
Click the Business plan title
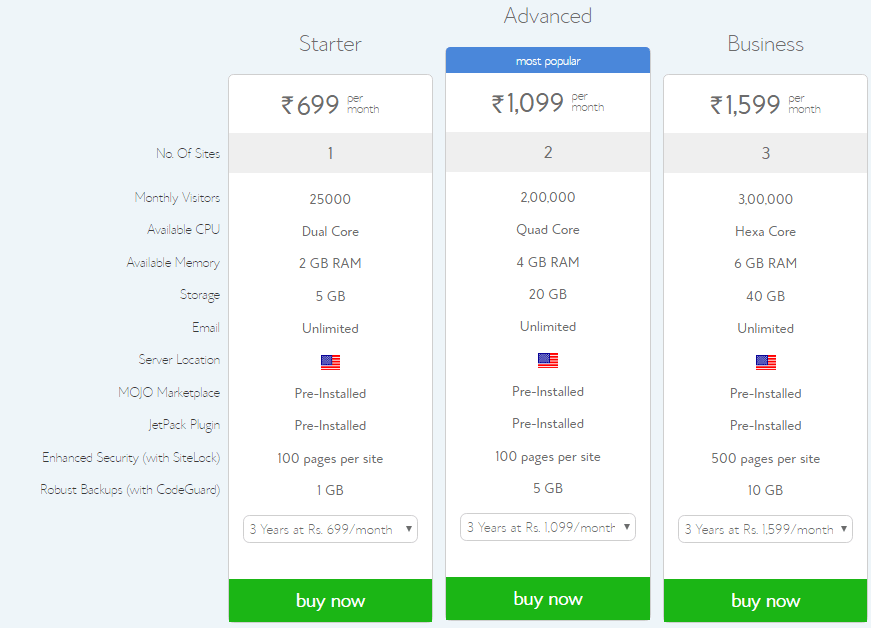click(x=766, y=44)
